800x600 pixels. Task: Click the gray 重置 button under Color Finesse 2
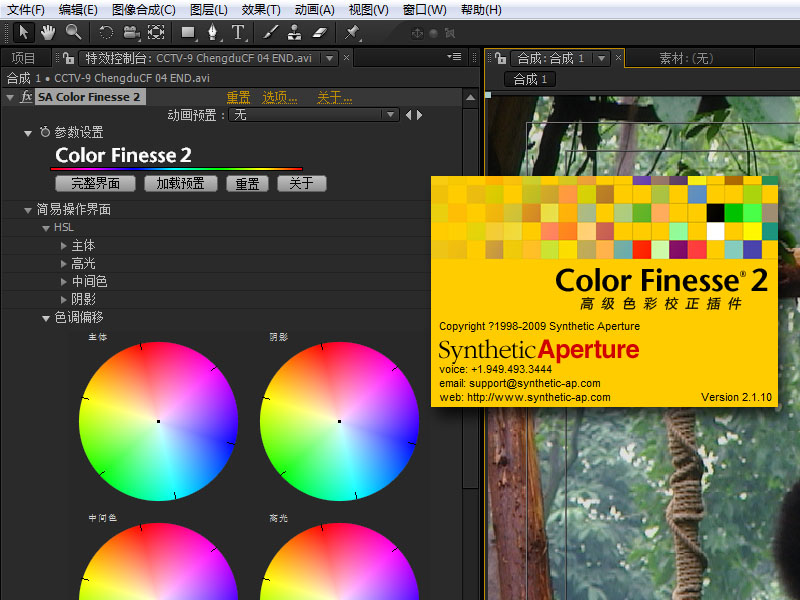pyautogui.click(x=247, y=183)
